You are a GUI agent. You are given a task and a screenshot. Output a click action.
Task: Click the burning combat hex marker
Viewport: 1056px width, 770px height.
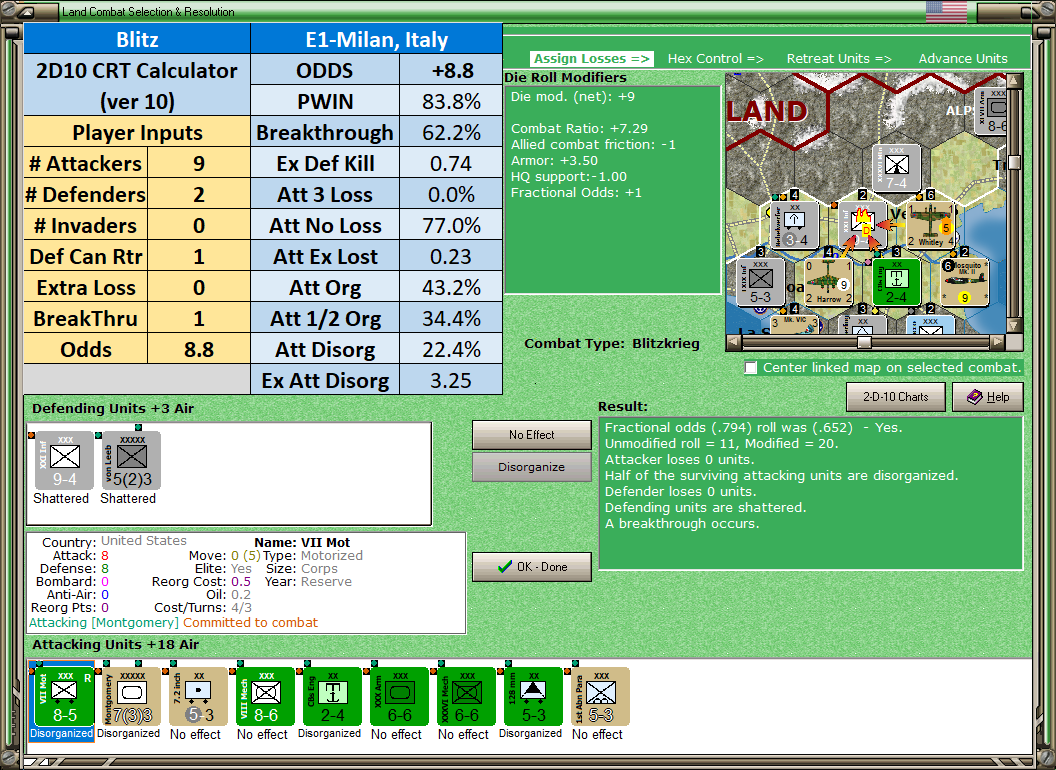[863, 224]
